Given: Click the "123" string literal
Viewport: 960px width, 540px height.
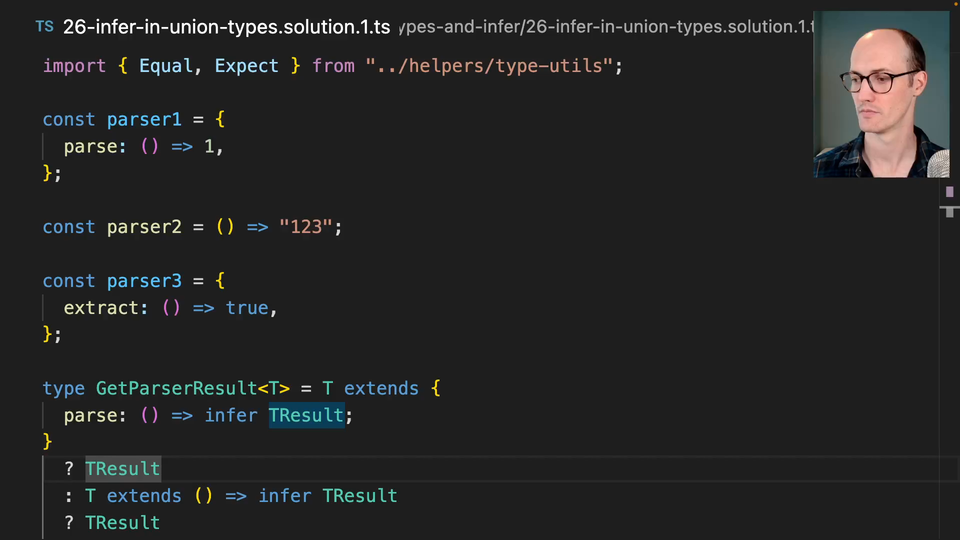Looking at the screenshot, I should (306, 227).
